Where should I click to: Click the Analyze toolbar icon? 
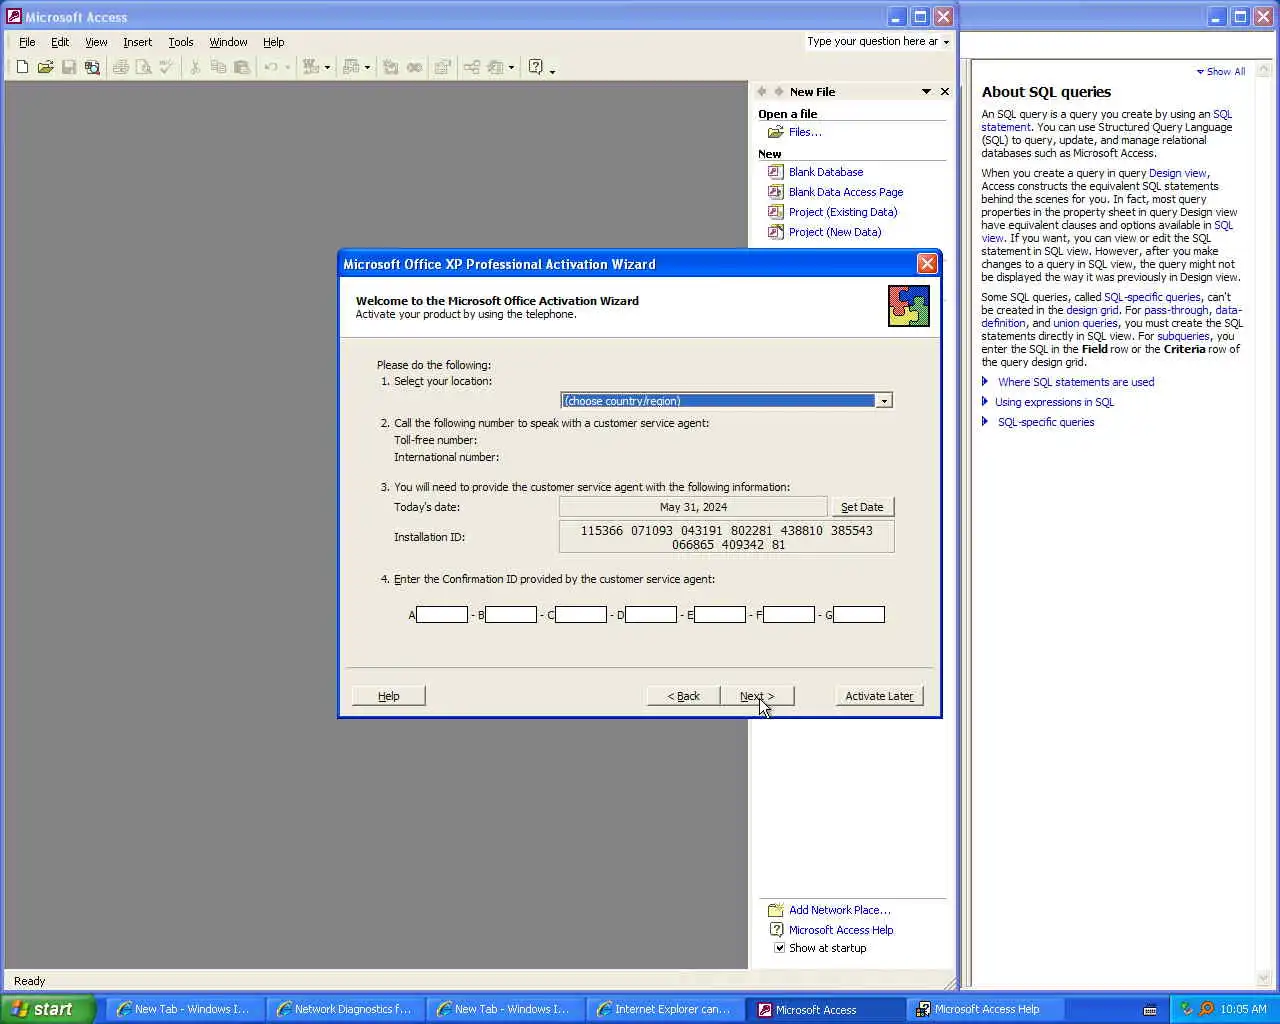click(351, 67)
